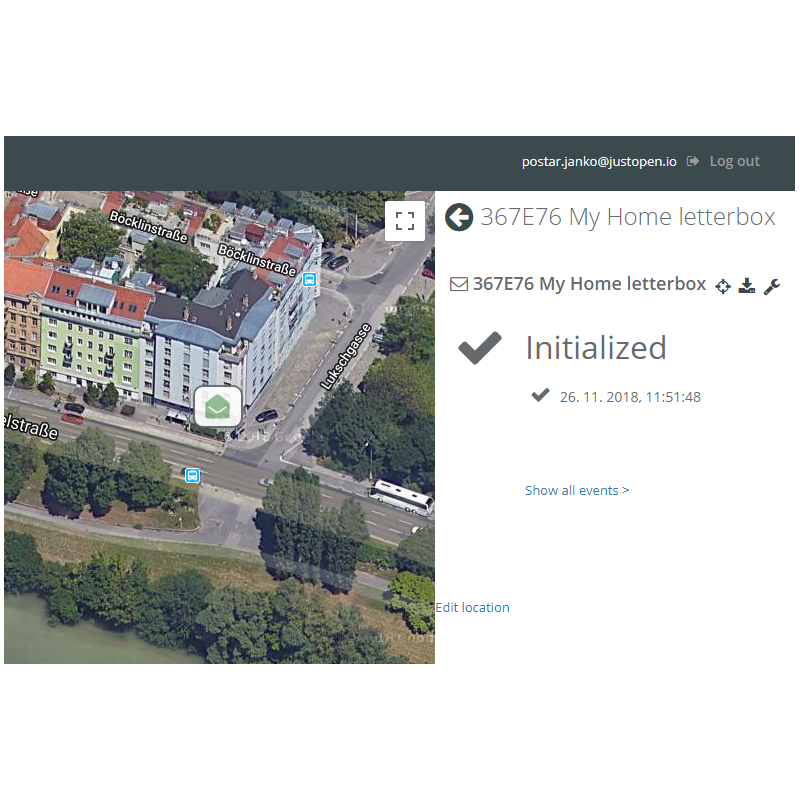Click the Initialized status text
The width and height of the screenshot is (800, 800).
point(595,348)
